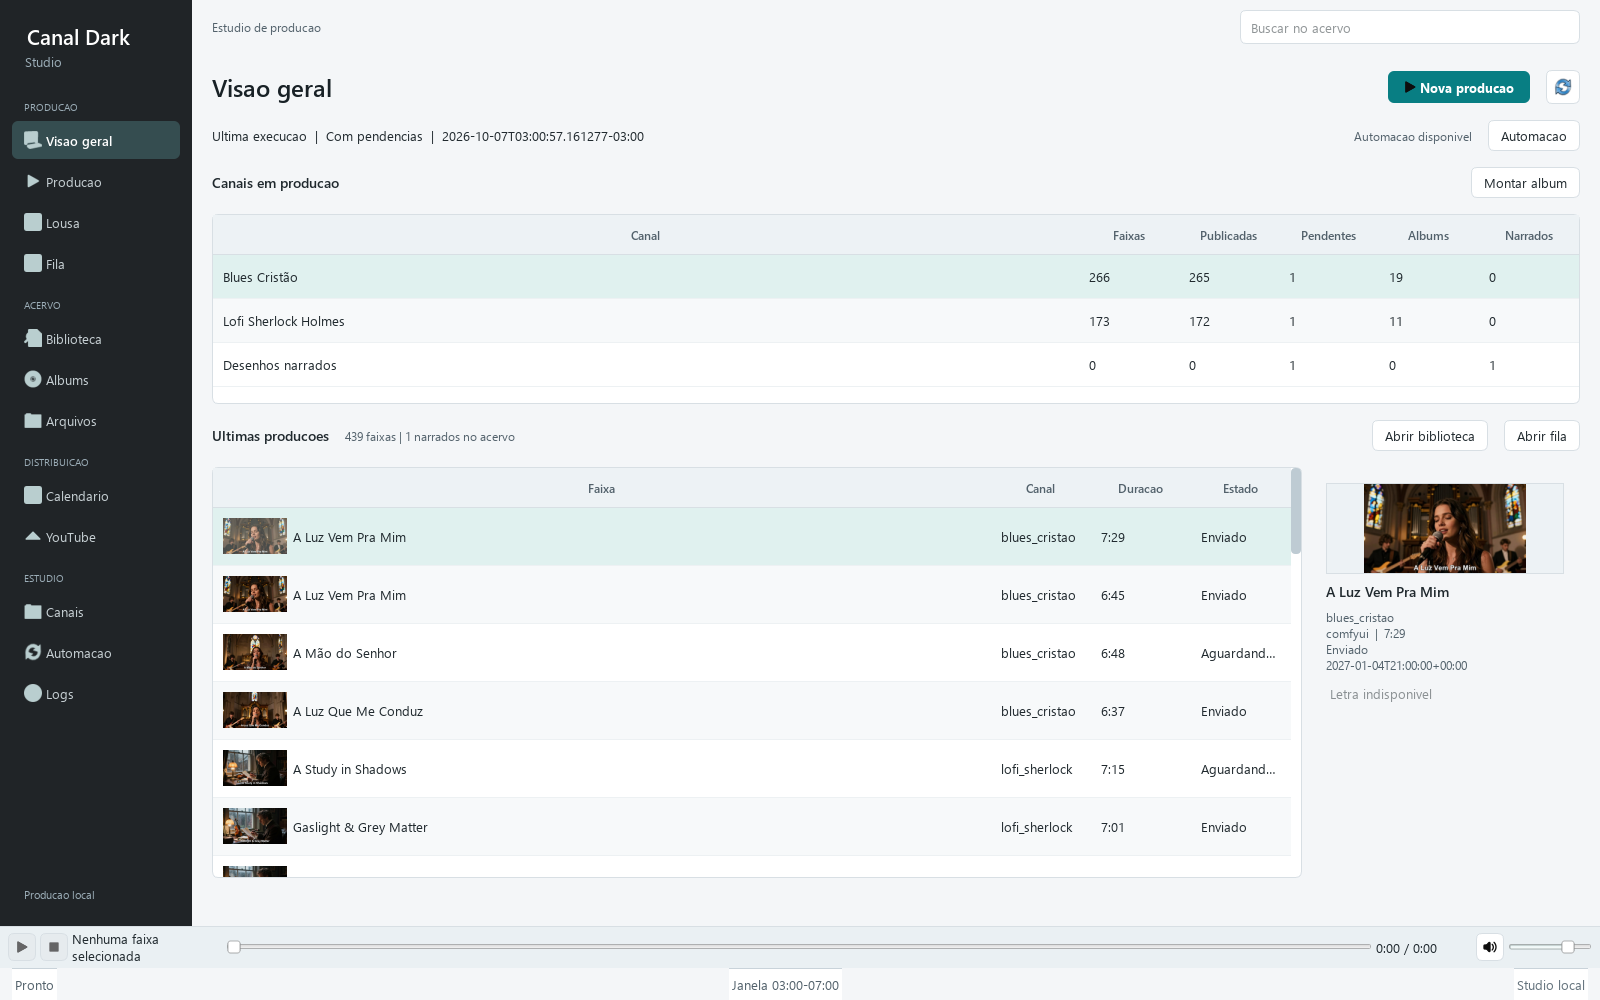The image size is (1600, 1000).
Task: Open Lousa from the sidebar
Action: 96,223
